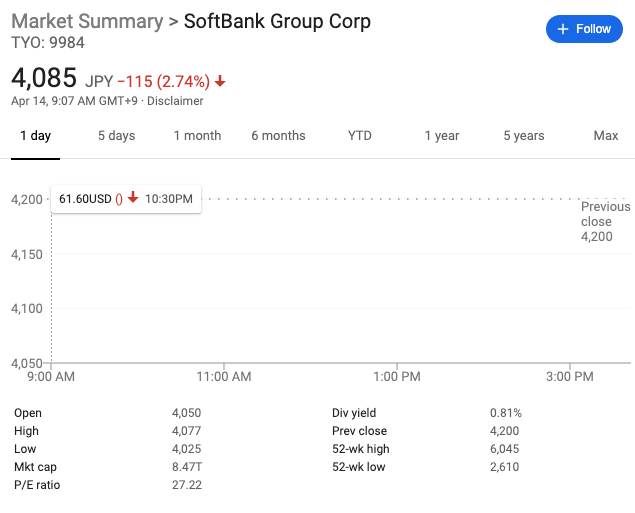
Task: Click the Apr 14, 9:07 AM timestamp
Action: [74, 101]
